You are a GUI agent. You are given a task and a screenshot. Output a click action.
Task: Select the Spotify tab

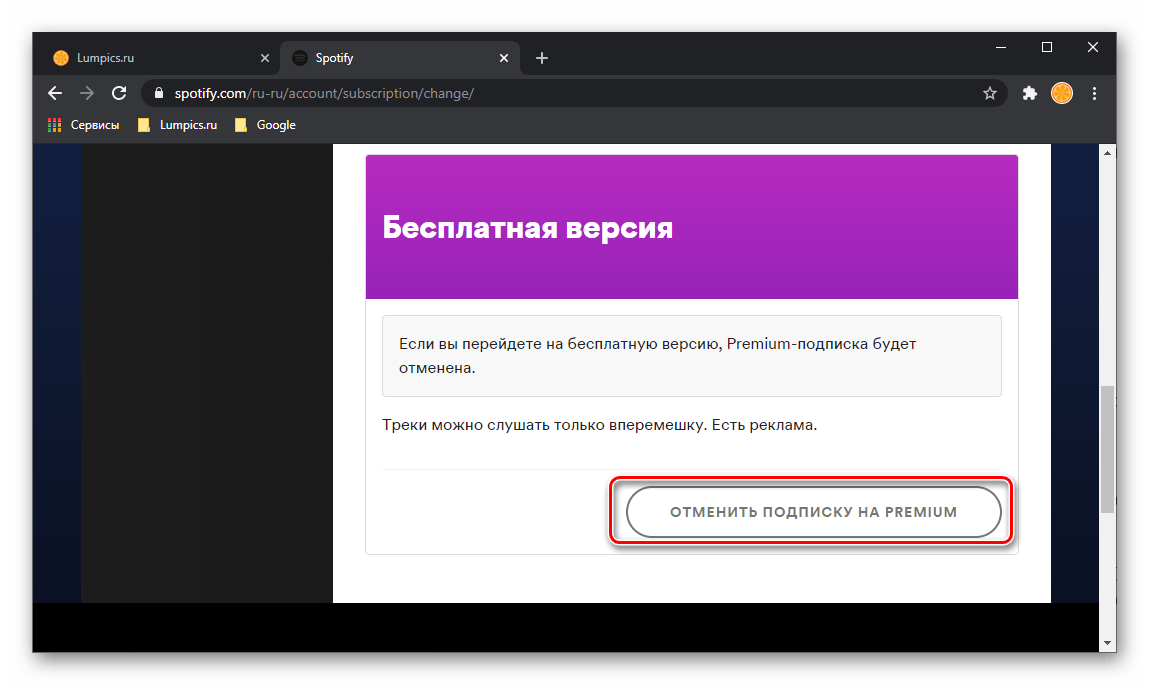coord(400,58)
